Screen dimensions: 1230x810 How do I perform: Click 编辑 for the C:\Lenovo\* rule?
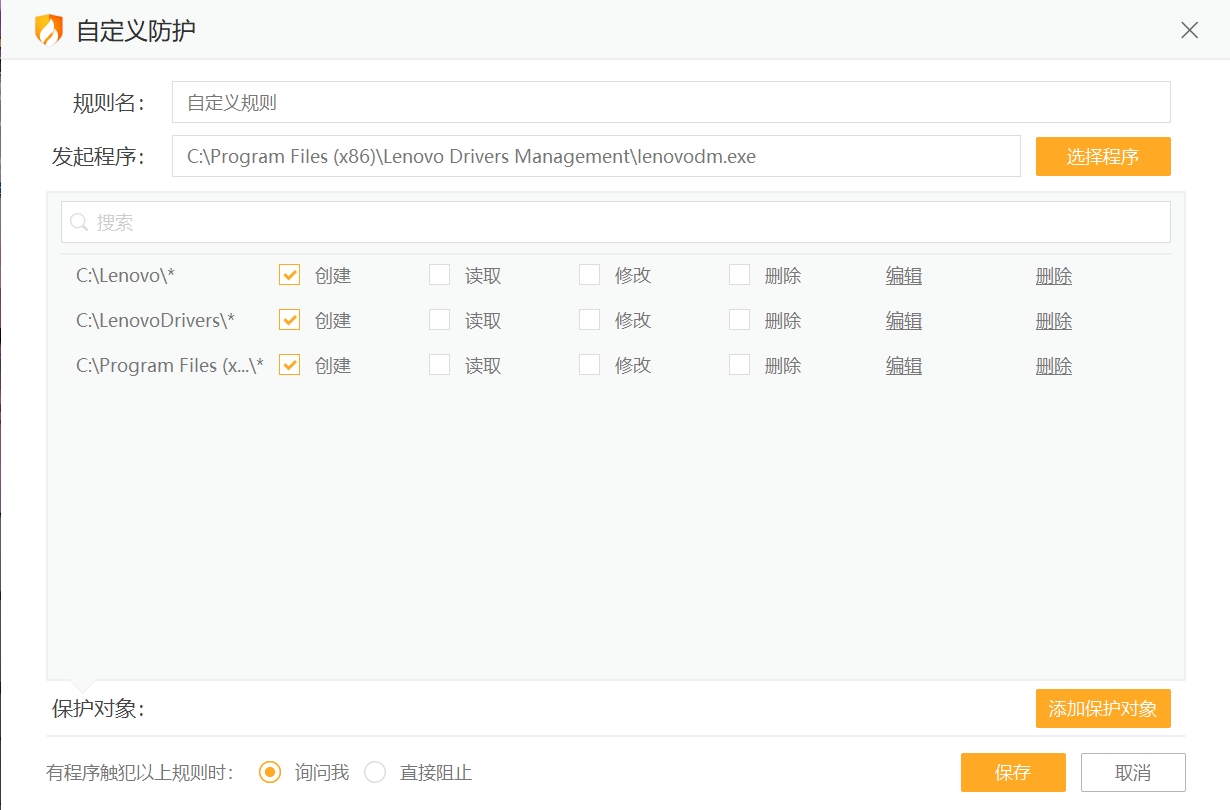coord(903,275)
